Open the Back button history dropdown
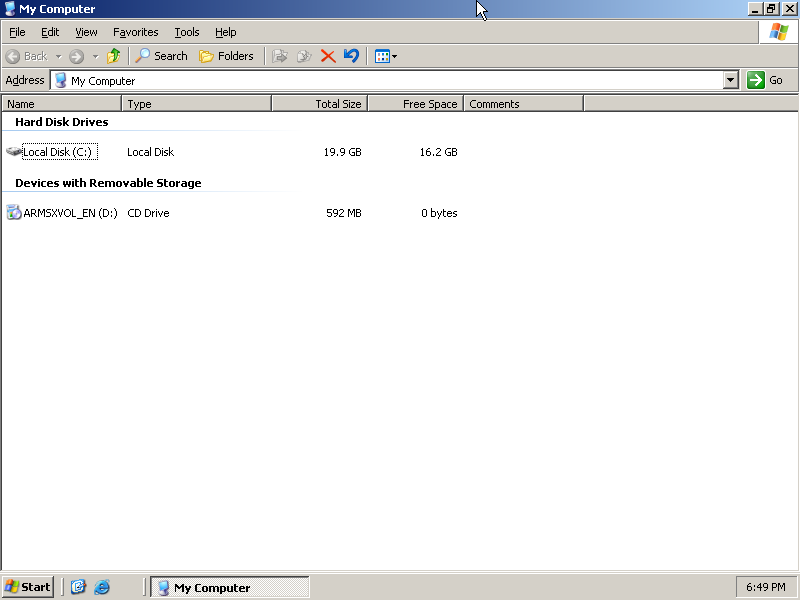Viewport: 800px width, 600px height. point(58,56)
